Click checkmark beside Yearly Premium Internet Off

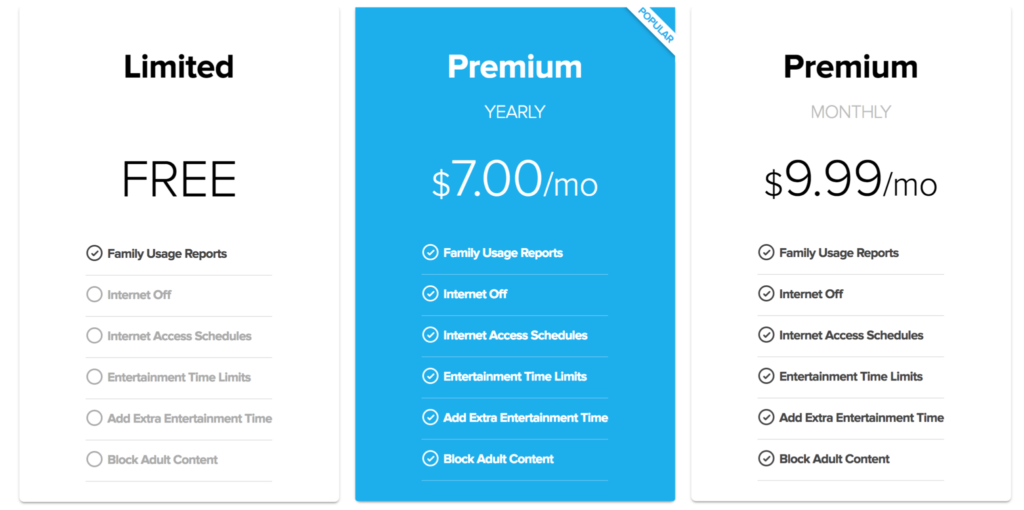430,294
